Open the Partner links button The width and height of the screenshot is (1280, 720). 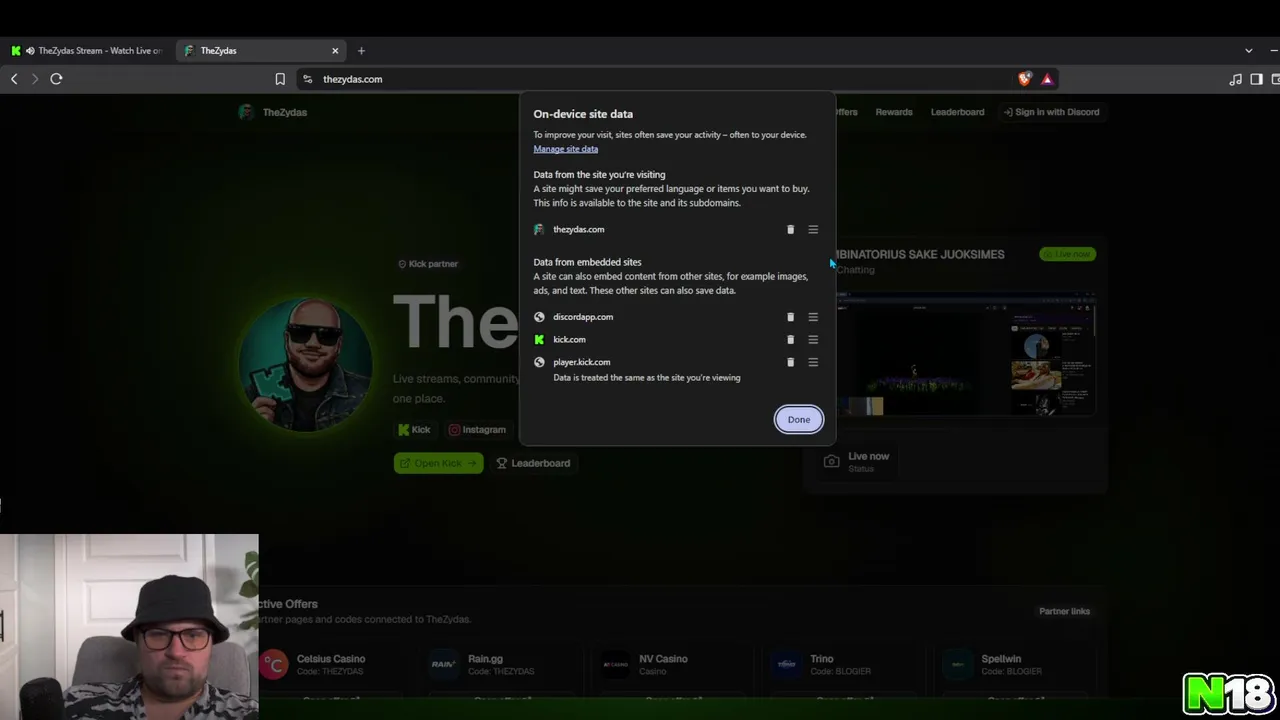(1064, 611)
